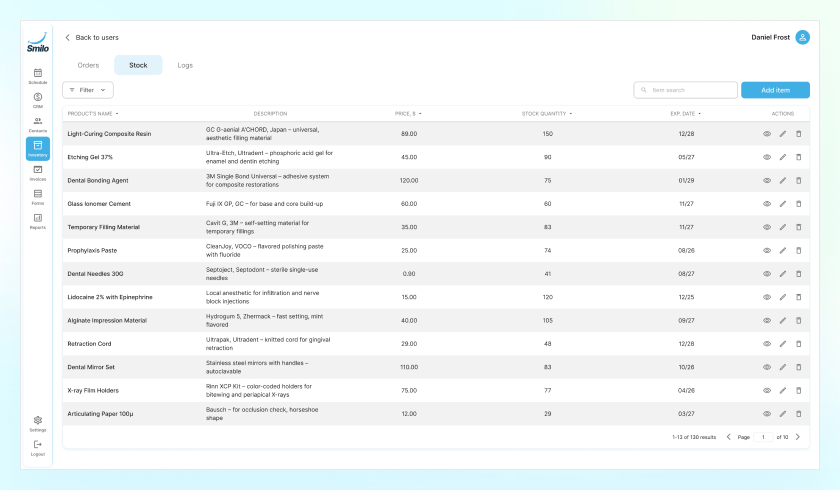
Task: Open the CRM sidebar icon
Action: click(38, 100)
